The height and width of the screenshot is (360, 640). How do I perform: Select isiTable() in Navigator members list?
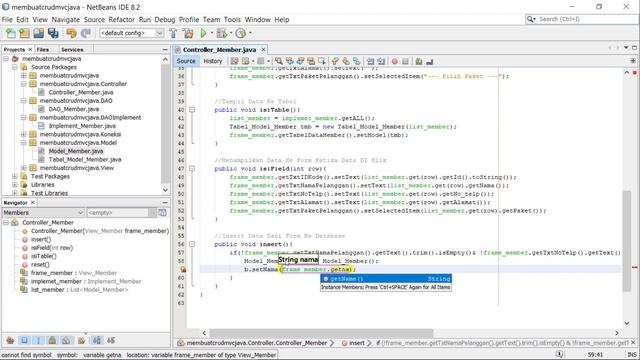(x=44, y=256)
